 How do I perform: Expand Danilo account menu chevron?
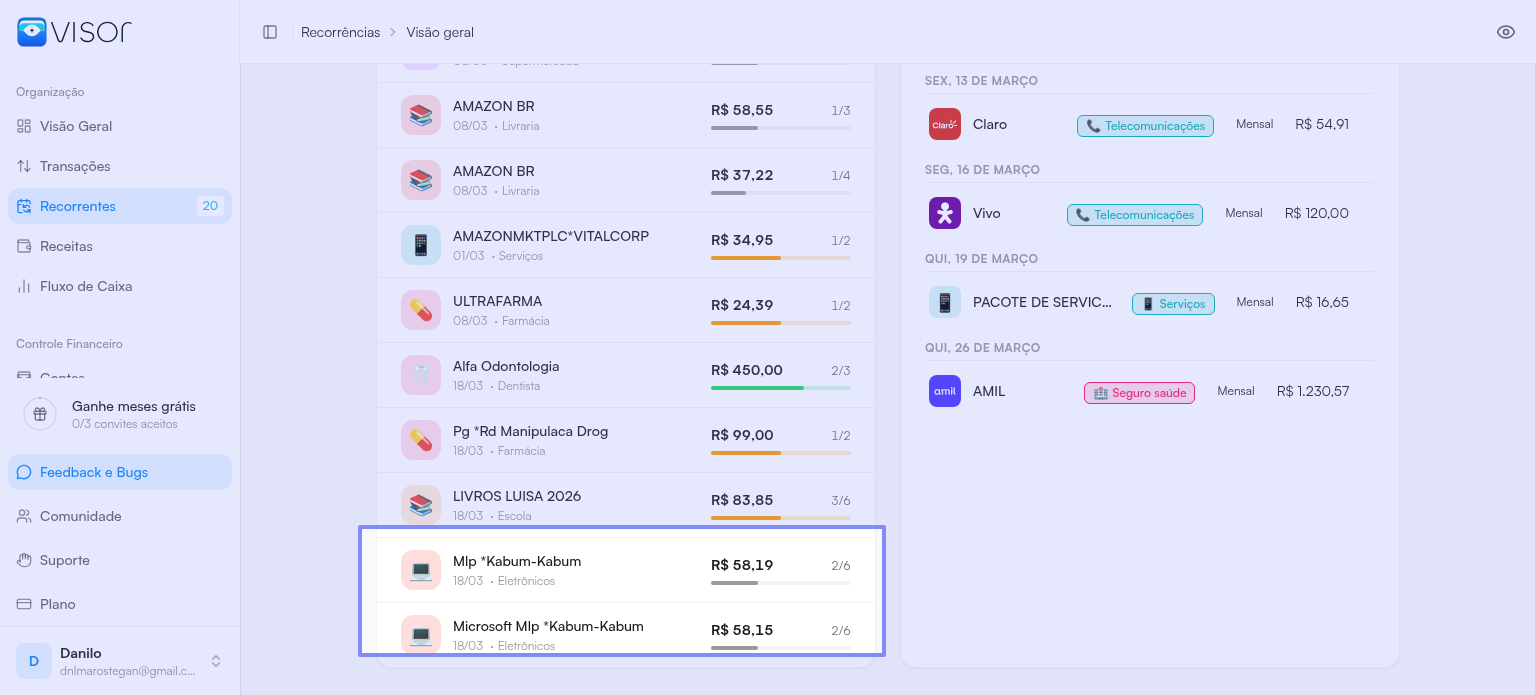[x=215, y=661]
